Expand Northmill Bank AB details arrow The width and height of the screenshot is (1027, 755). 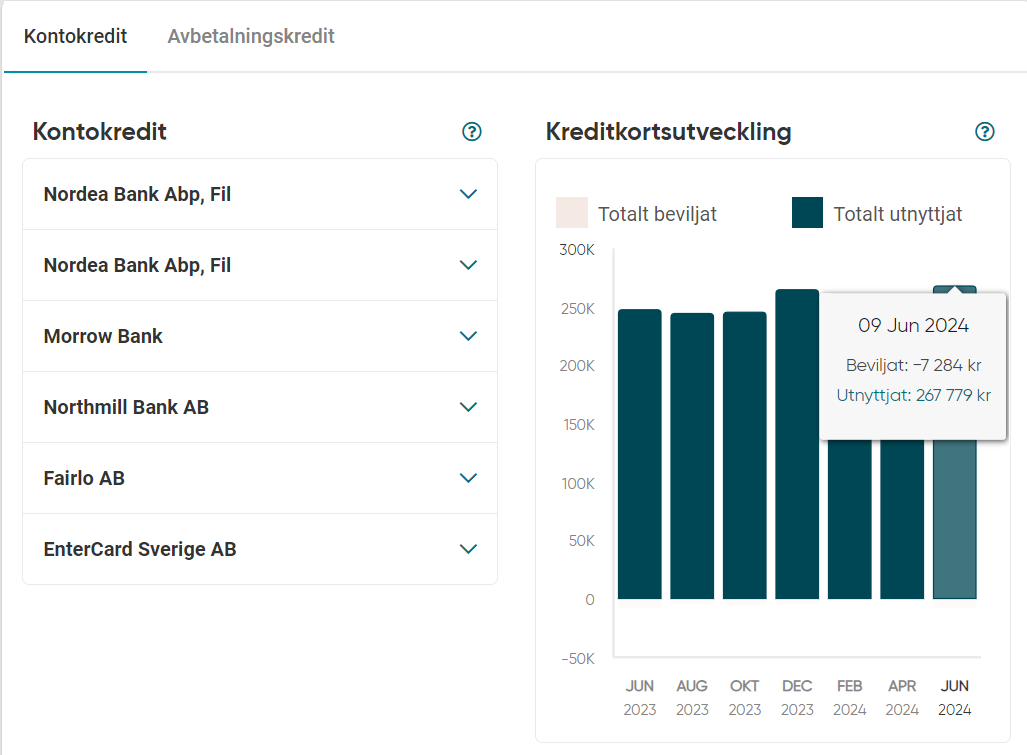468,407
